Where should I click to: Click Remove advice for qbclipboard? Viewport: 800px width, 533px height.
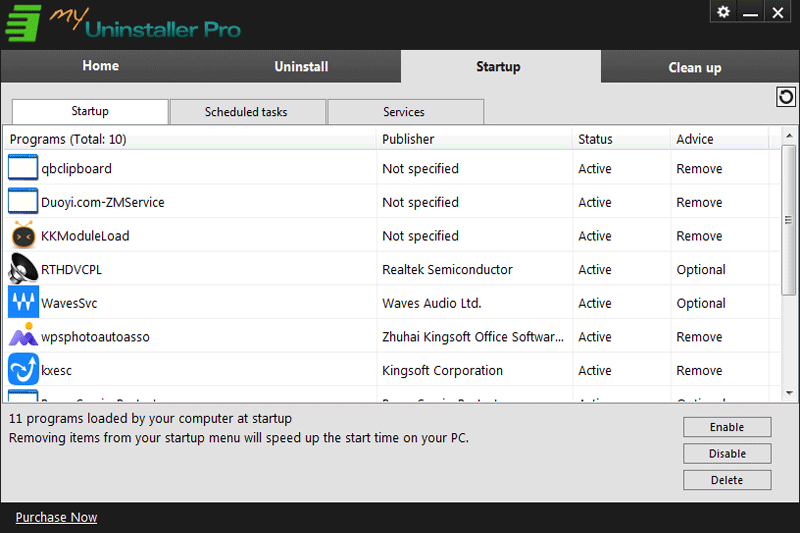(x=699, y=168)
